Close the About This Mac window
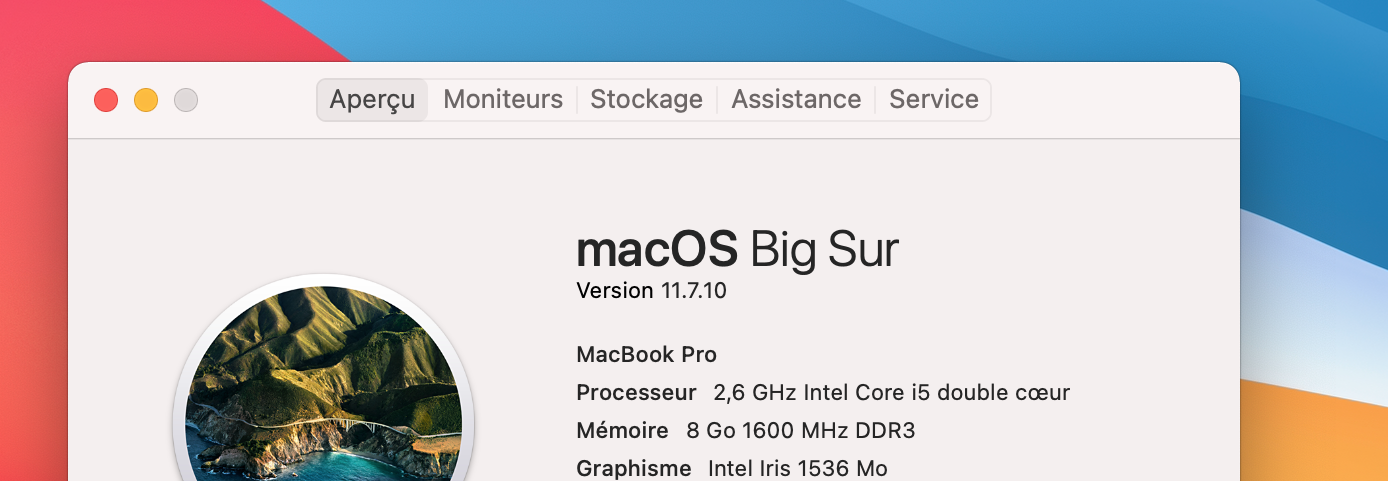Screen dimensions: 1388x481 pyautogui.click(x=106, y=100)
